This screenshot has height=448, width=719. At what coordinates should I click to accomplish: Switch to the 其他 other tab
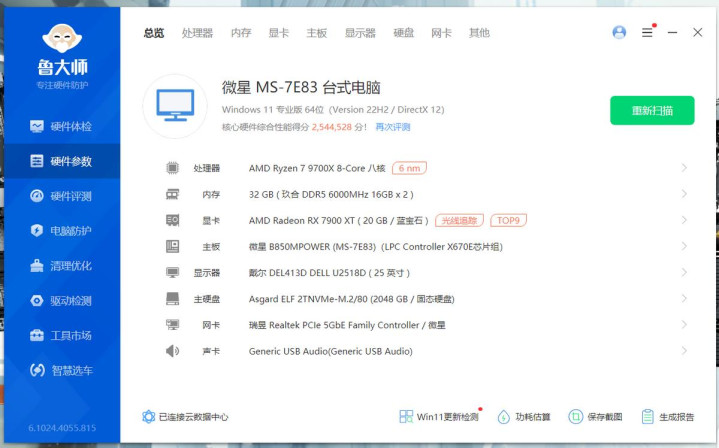pos(479,33)
